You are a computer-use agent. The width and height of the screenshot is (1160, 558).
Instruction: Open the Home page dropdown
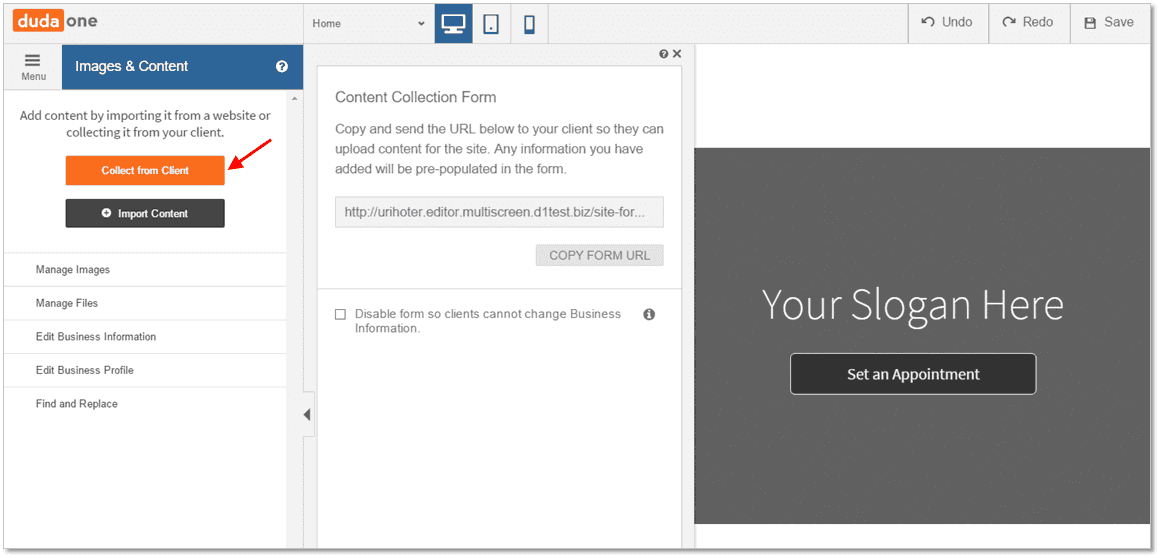[369, 24]
